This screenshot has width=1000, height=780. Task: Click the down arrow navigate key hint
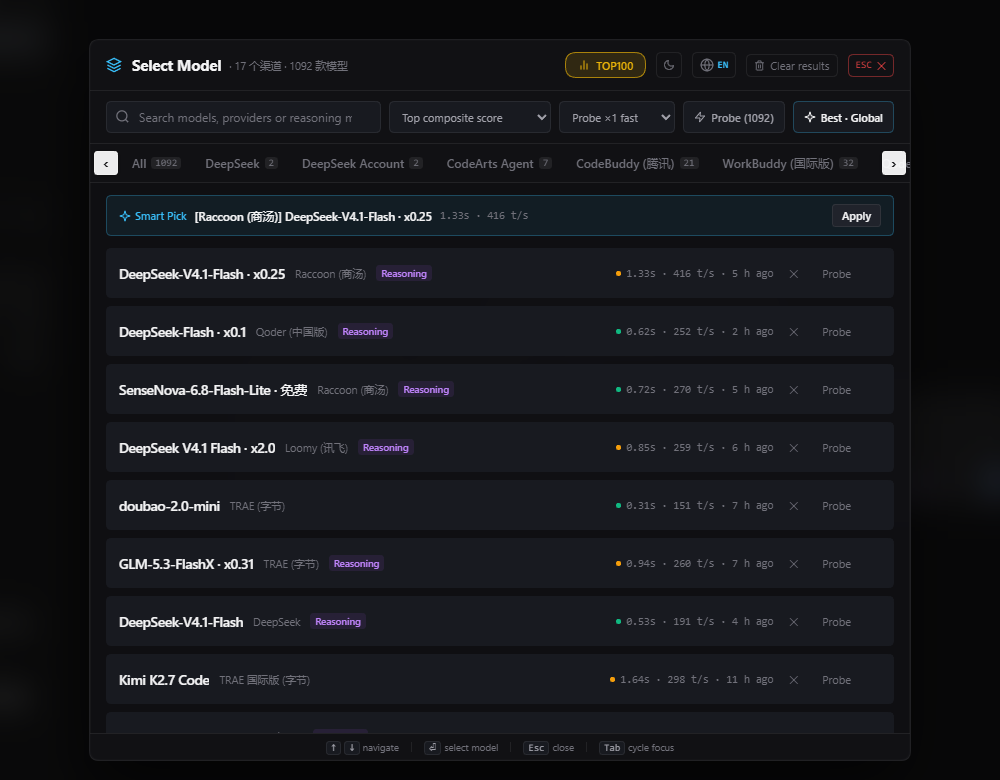[351, 747]
